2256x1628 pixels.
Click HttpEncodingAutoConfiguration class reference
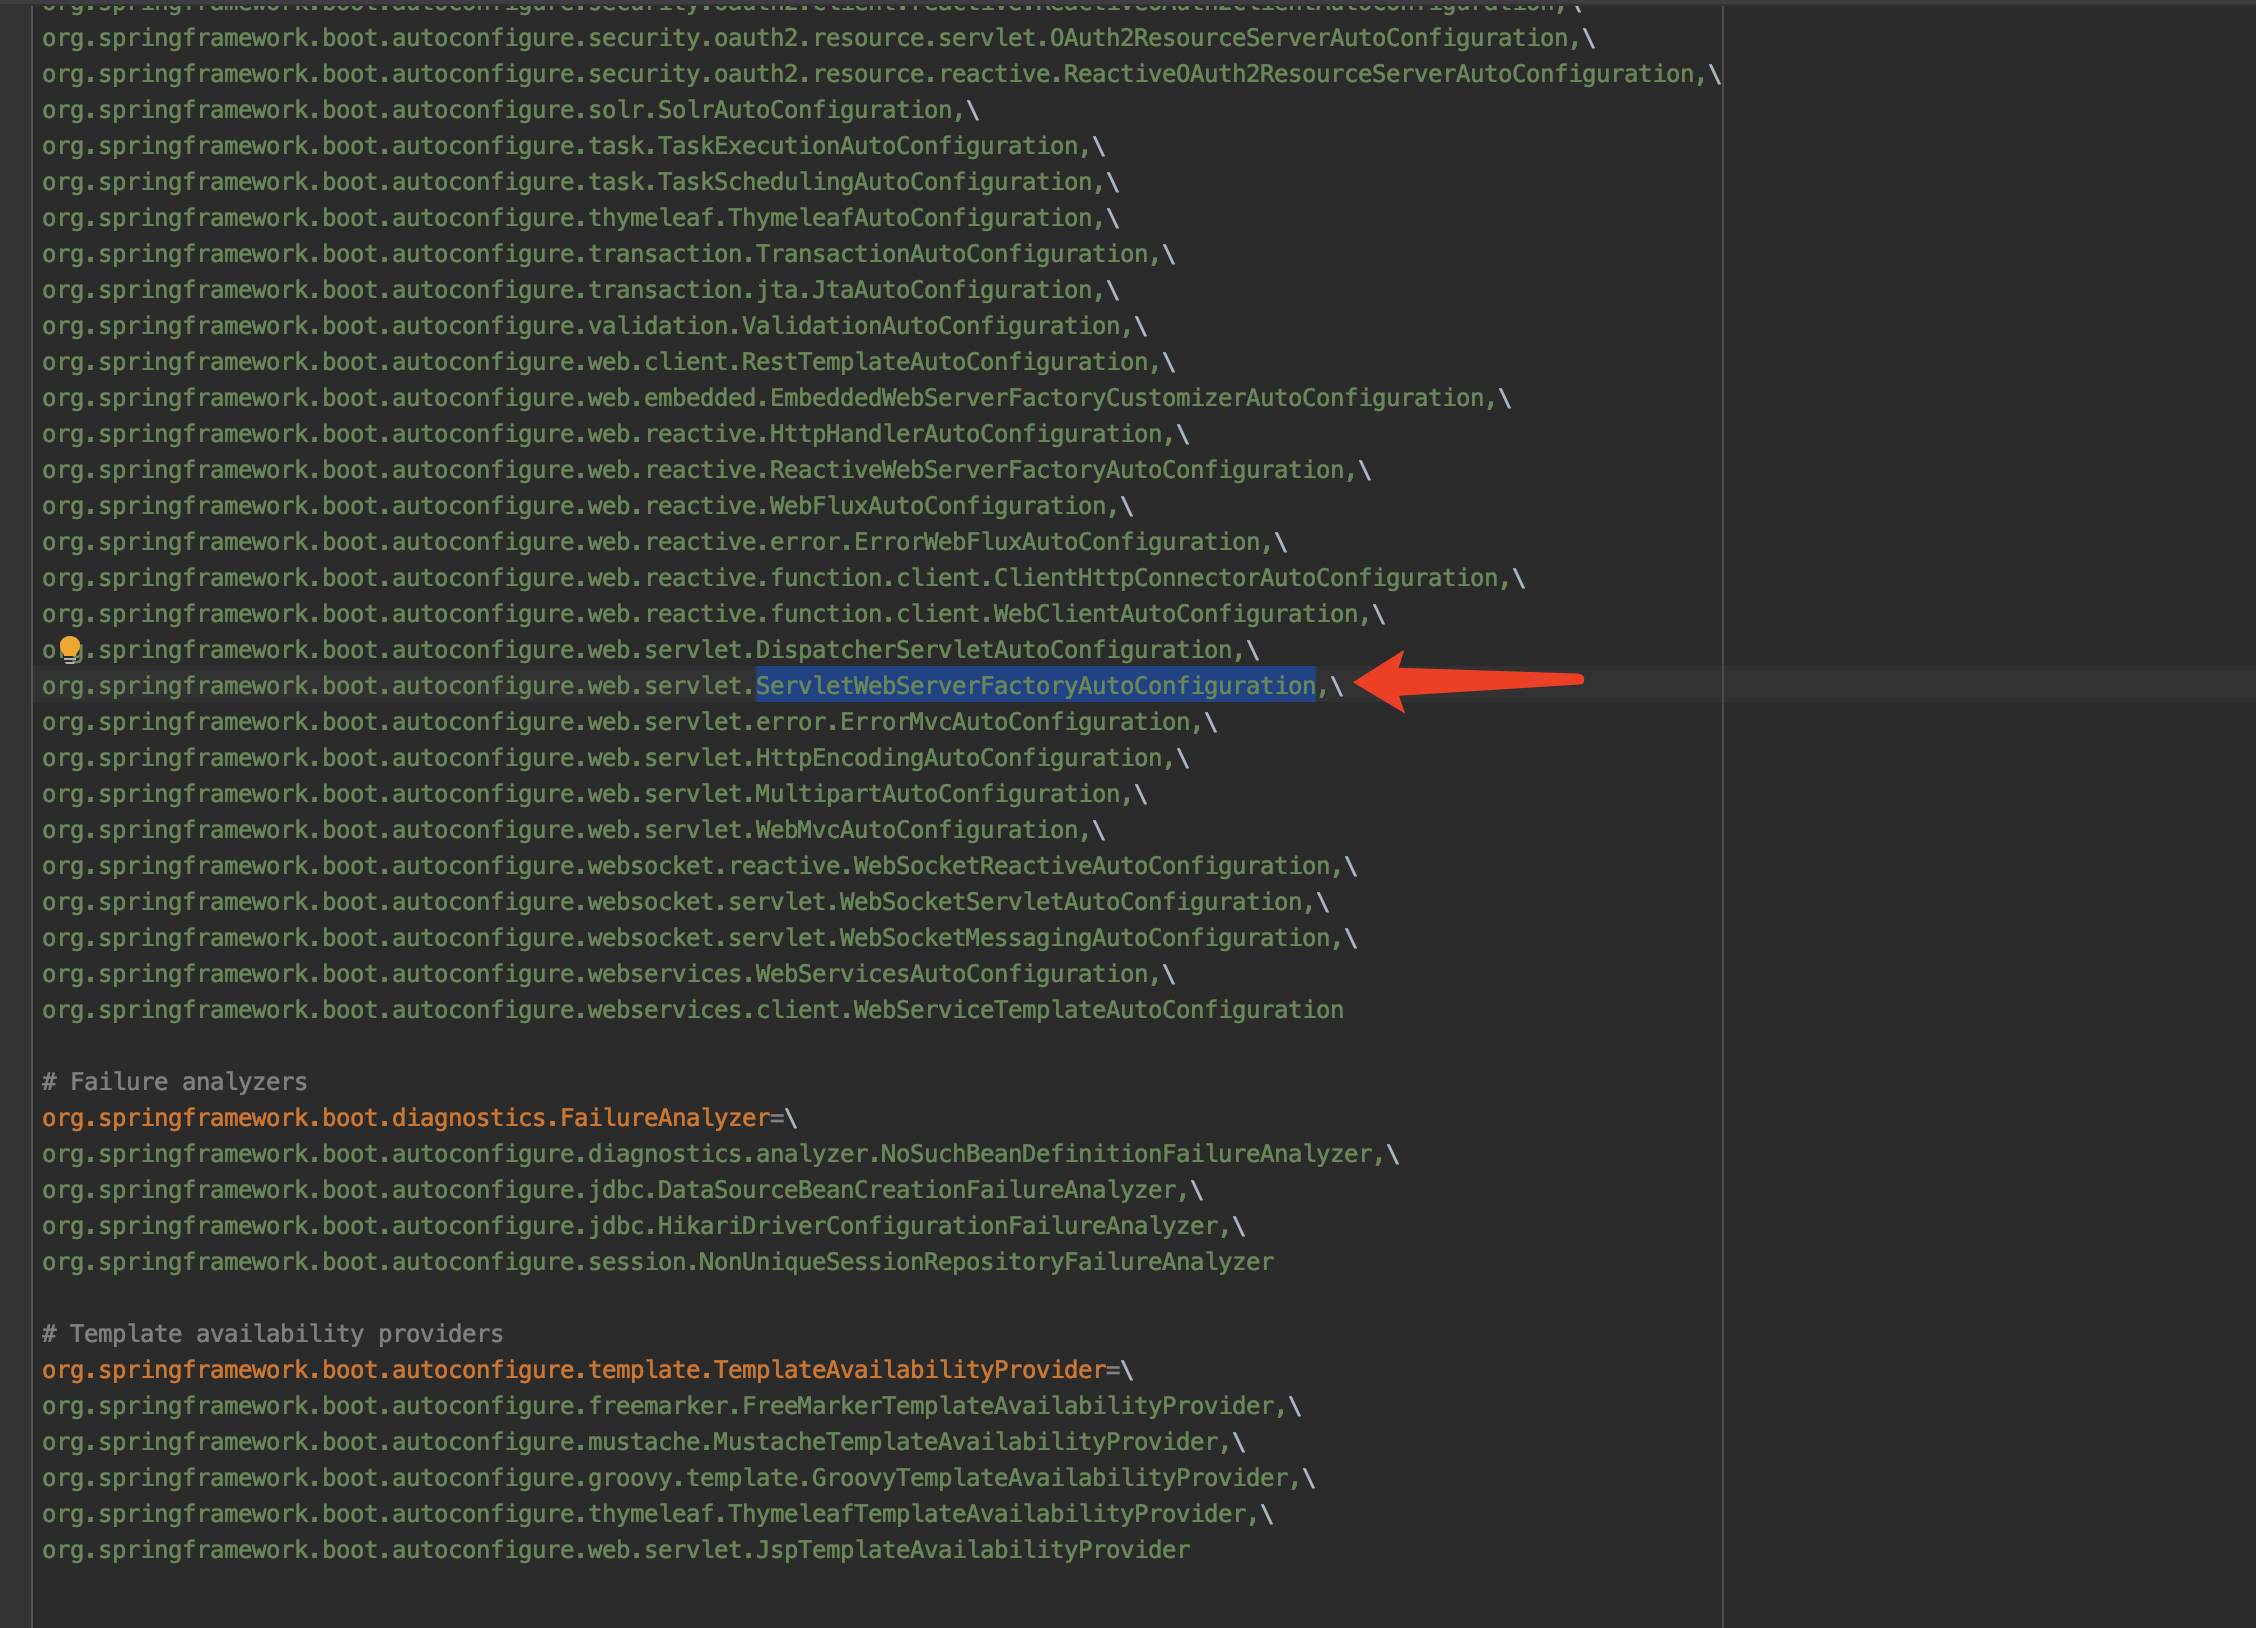(x=958, y=758)
